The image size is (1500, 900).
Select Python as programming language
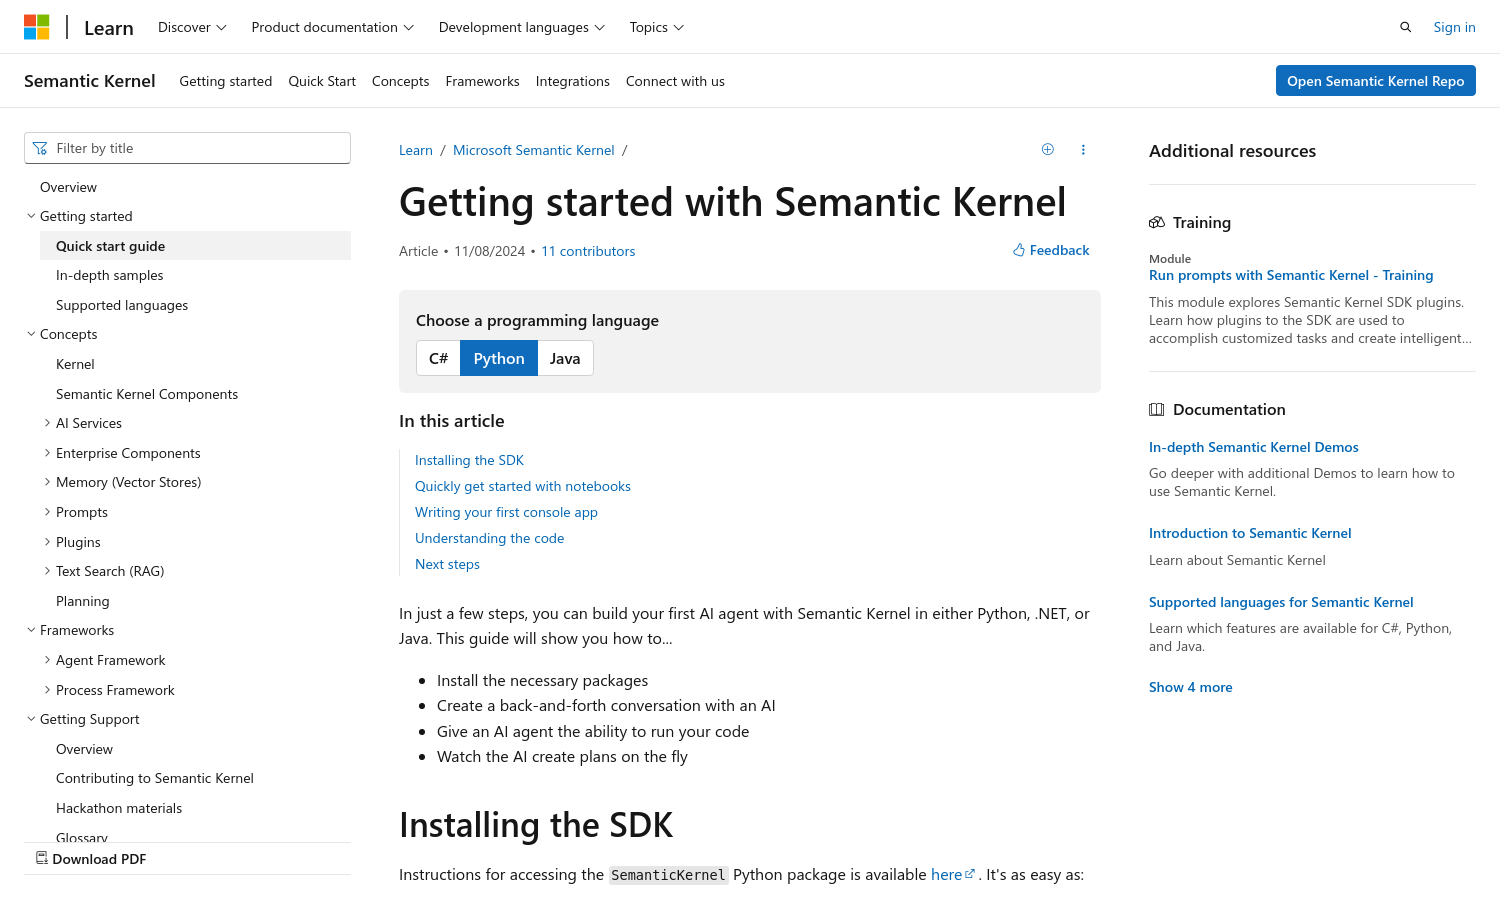[x=499, y=358]
